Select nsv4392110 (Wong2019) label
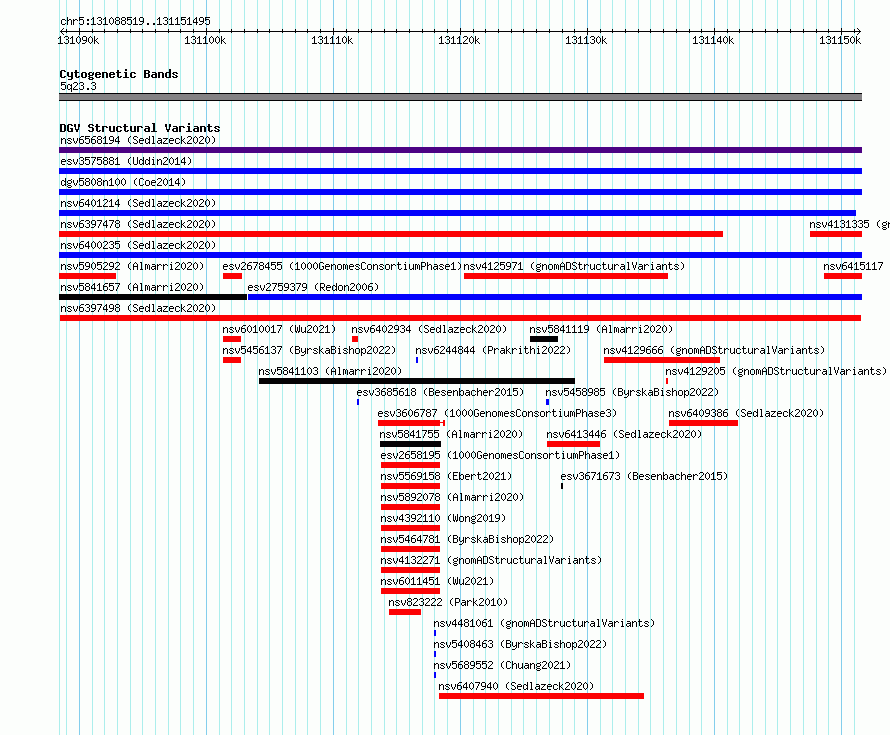The width and height of the screenshot is (890, 735). coord(443,518)
